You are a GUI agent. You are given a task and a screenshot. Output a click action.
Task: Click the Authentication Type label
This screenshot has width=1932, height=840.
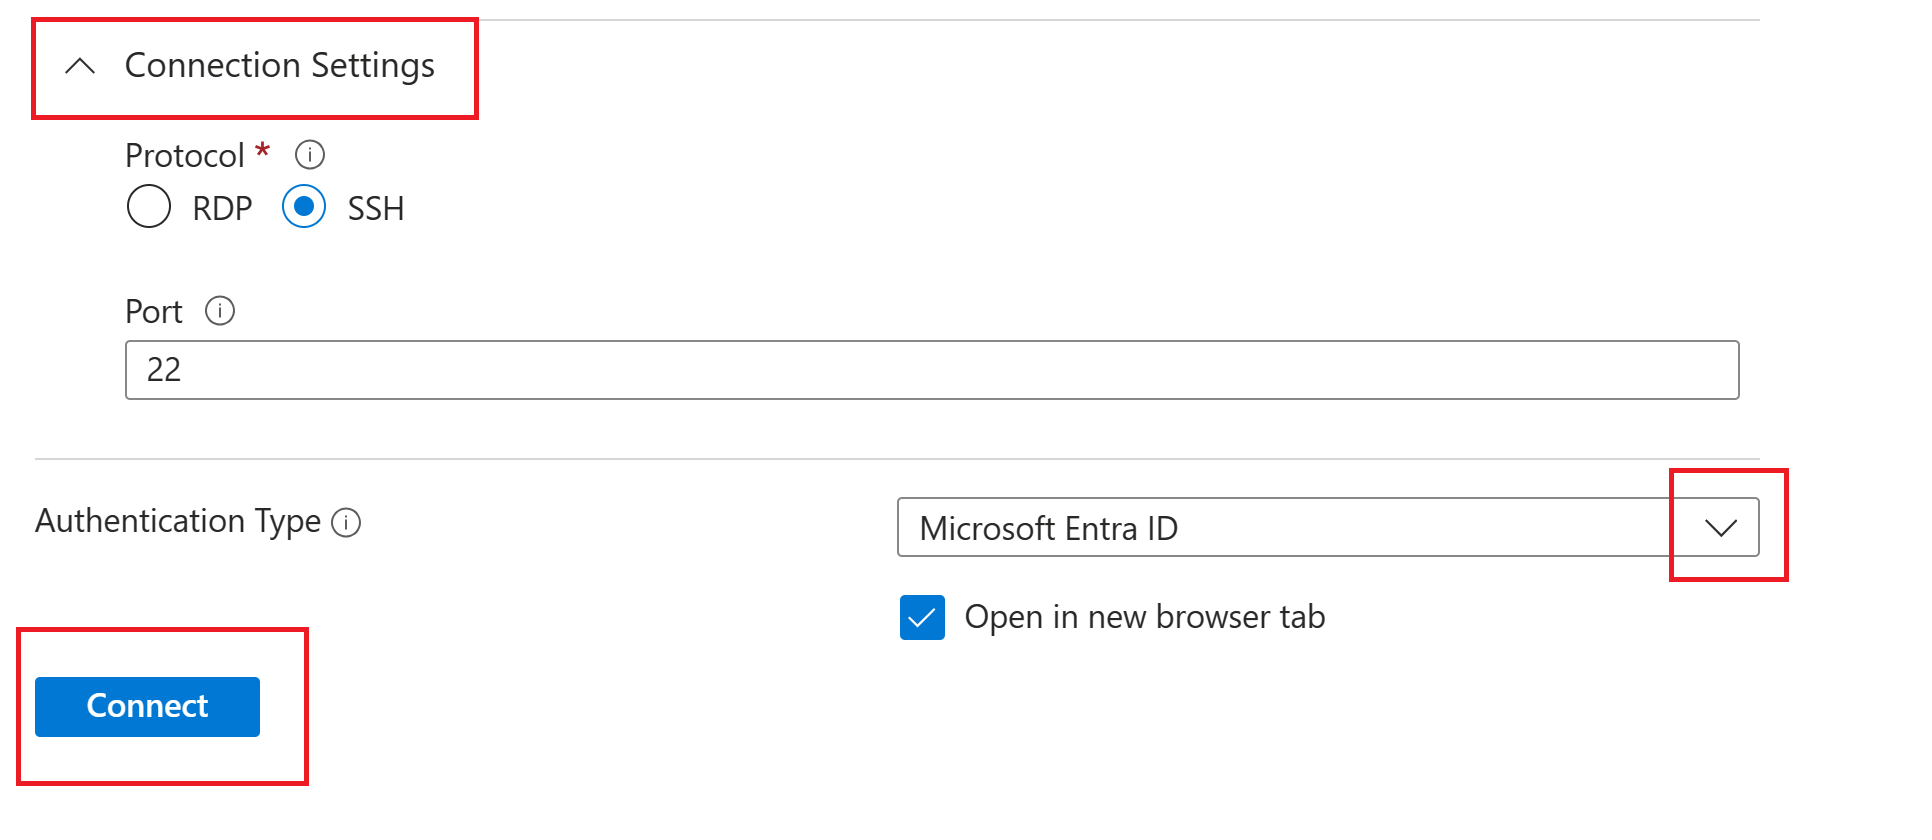point(178,522)
